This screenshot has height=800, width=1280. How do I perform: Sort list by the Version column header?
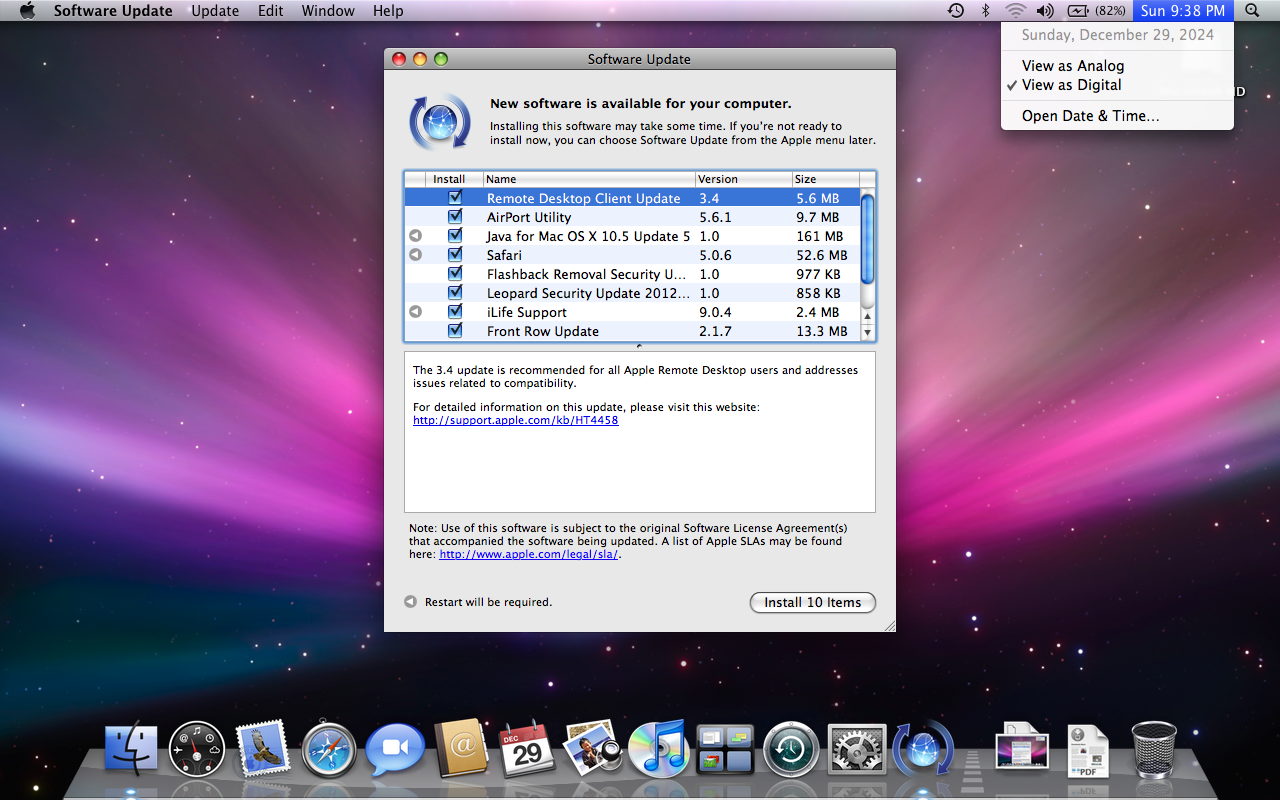coord(743,179)
